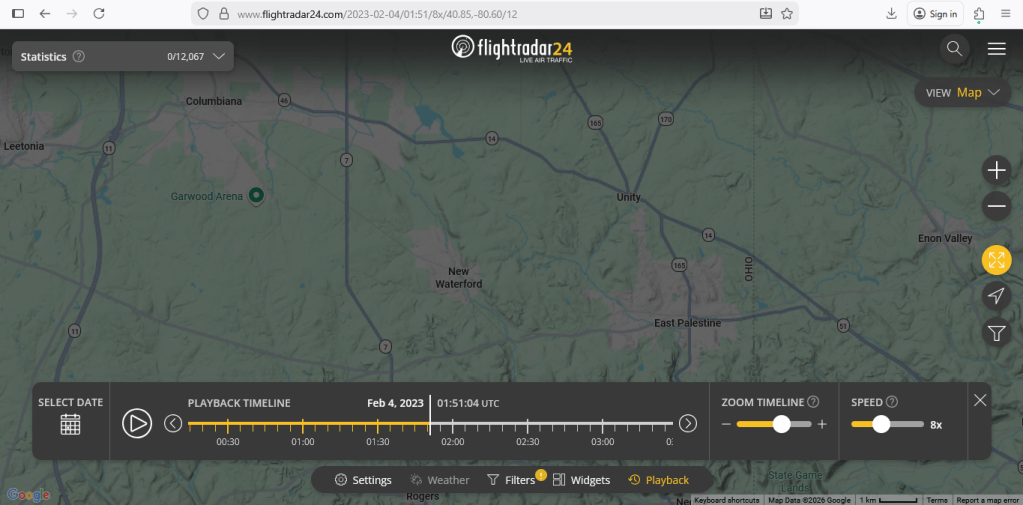Step timeline backward with left arrow

(x=173, y=423)
